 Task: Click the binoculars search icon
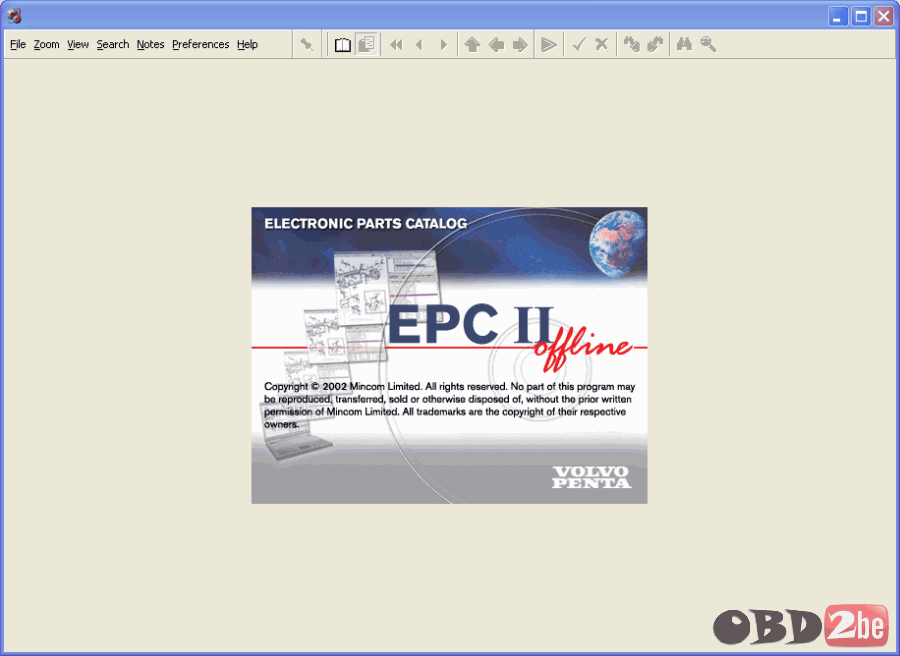click(x=684, y=44)
